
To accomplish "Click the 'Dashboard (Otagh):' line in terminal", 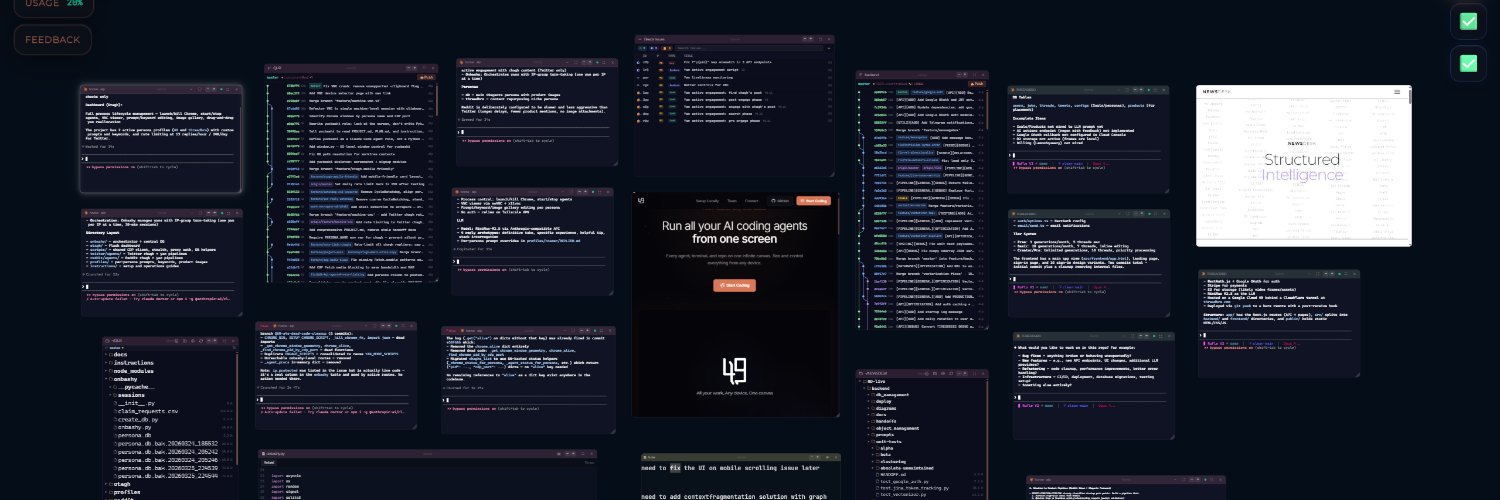I will click(x=104, y=105).
